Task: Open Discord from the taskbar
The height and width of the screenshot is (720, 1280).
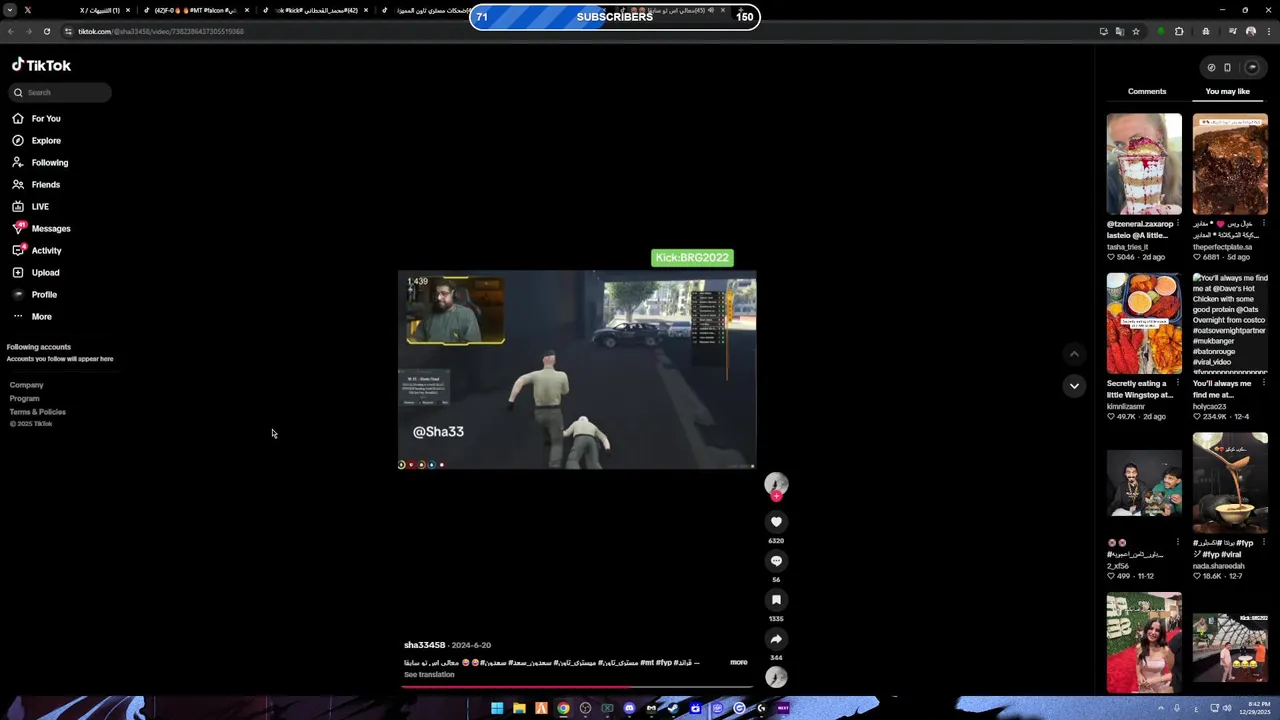Action: [629, 708]
